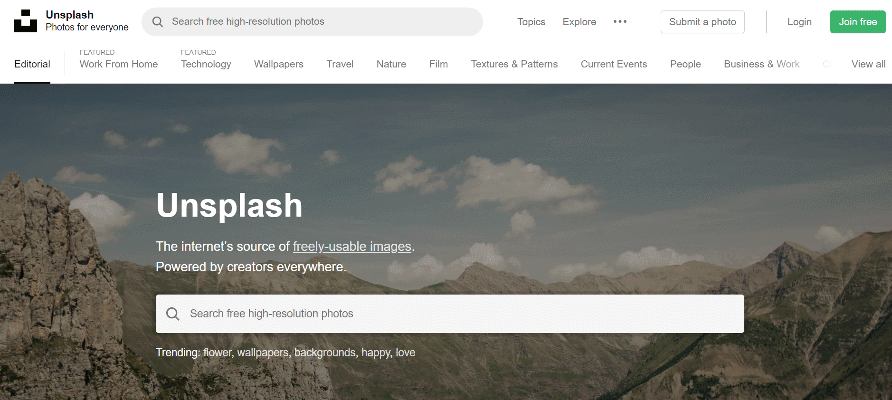Follow the freely-usable images link
892x400 pixels.
[x=352, y=247]
